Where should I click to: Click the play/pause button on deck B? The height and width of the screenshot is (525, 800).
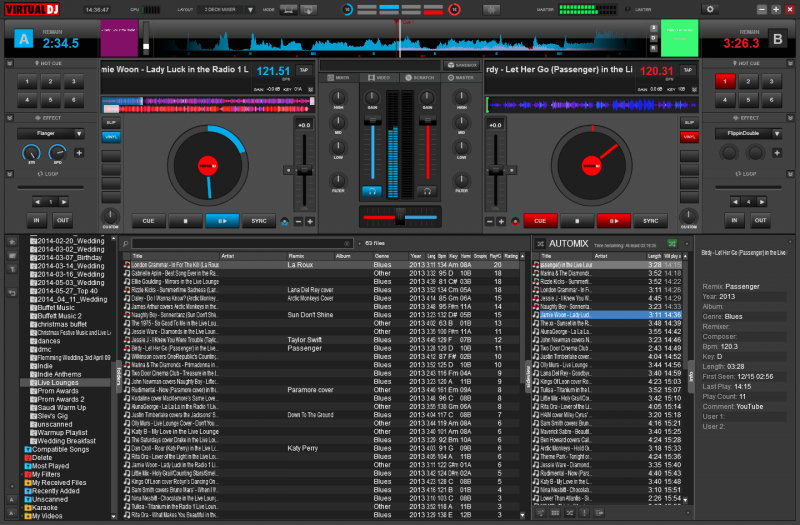point(614,221)
